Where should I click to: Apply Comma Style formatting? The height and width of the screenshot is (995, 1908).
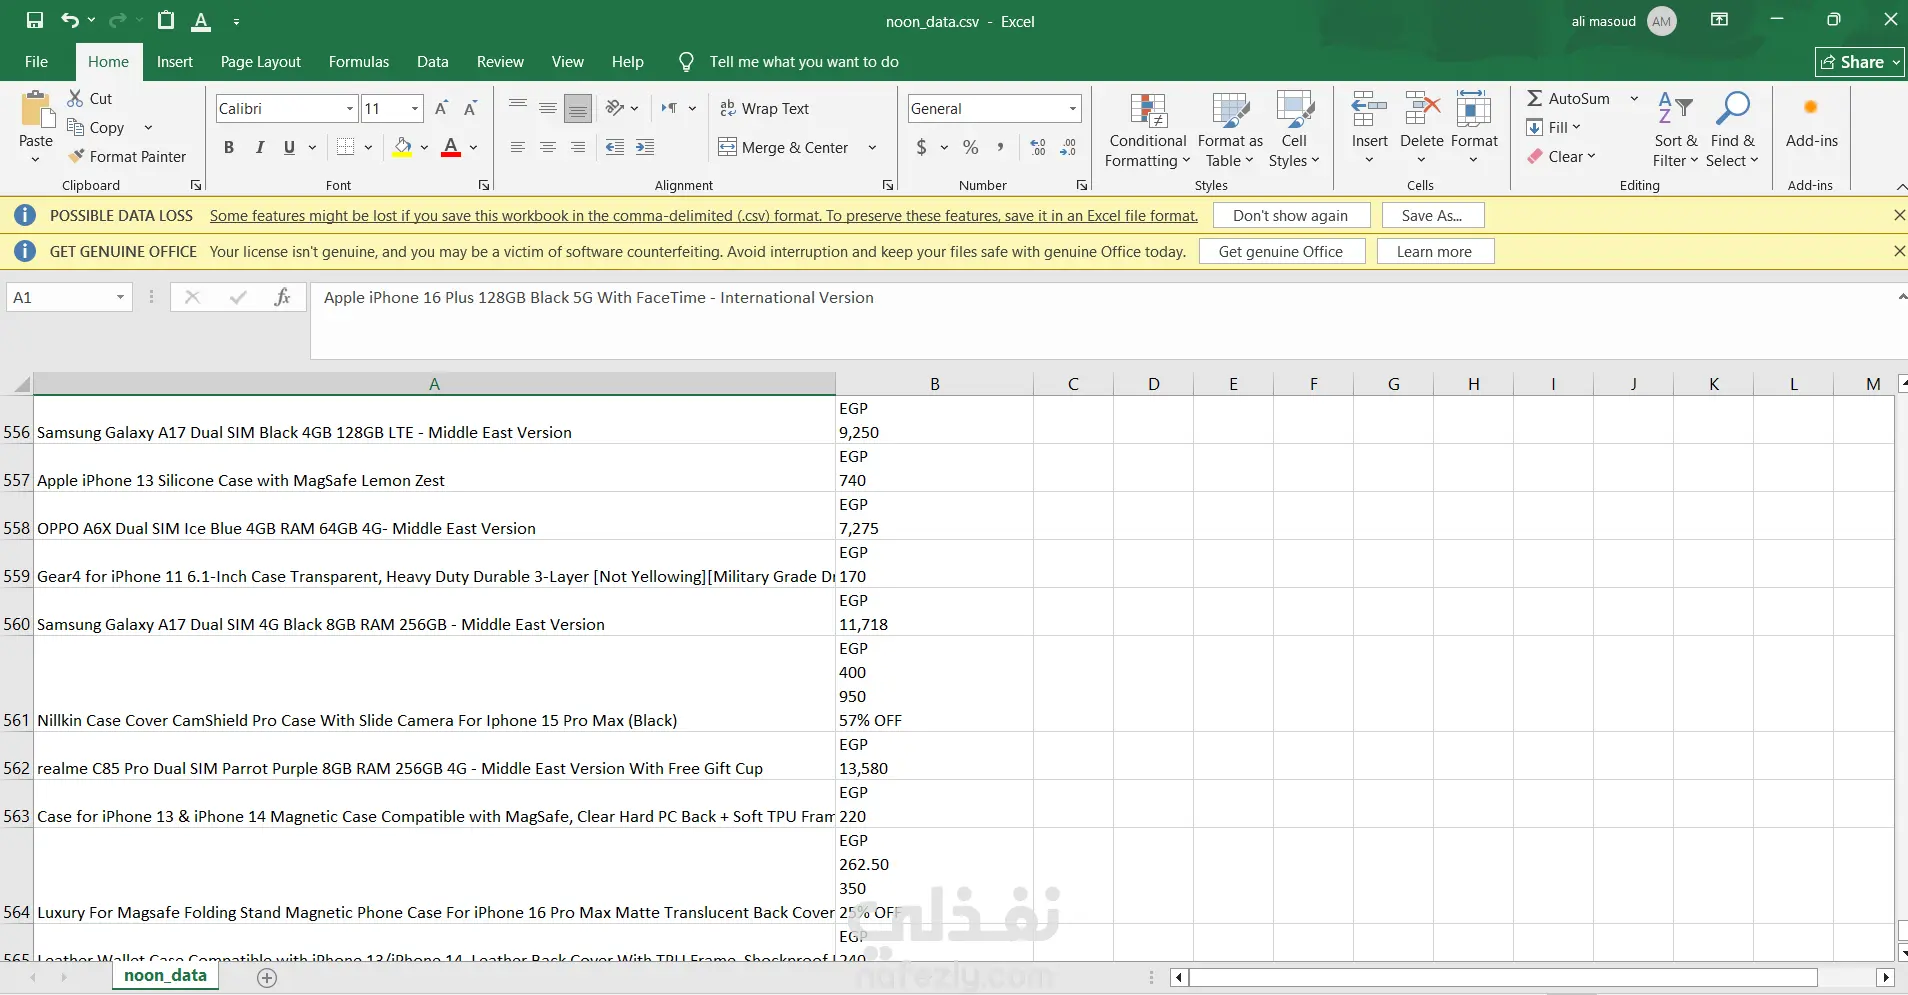1000,147
